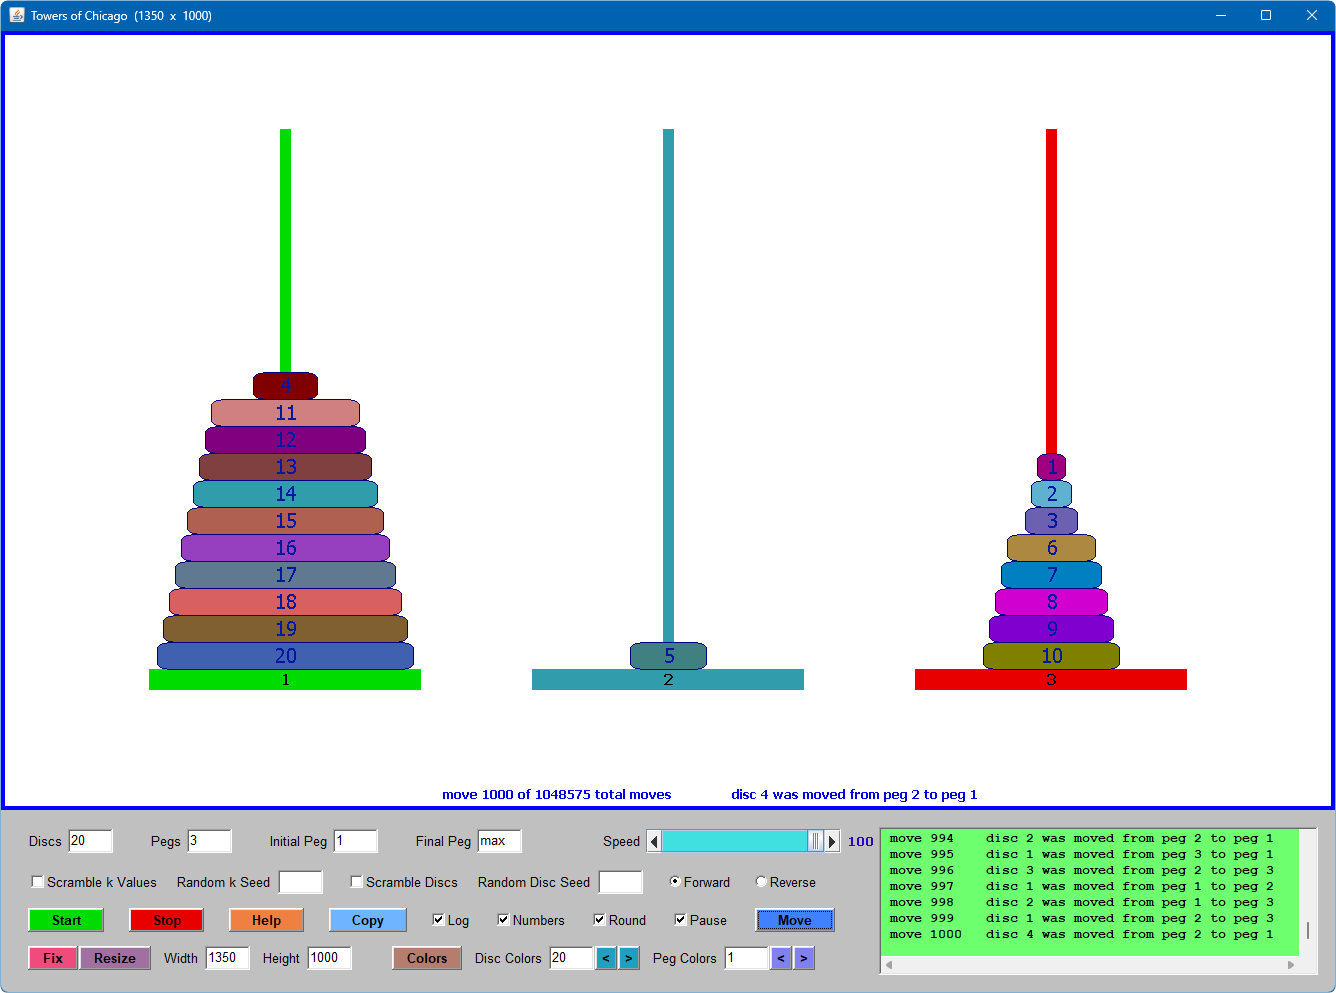Click the Disc Colors left arrow button
The width and height of the screenshot is (1336, 993).
coord(606,958)
